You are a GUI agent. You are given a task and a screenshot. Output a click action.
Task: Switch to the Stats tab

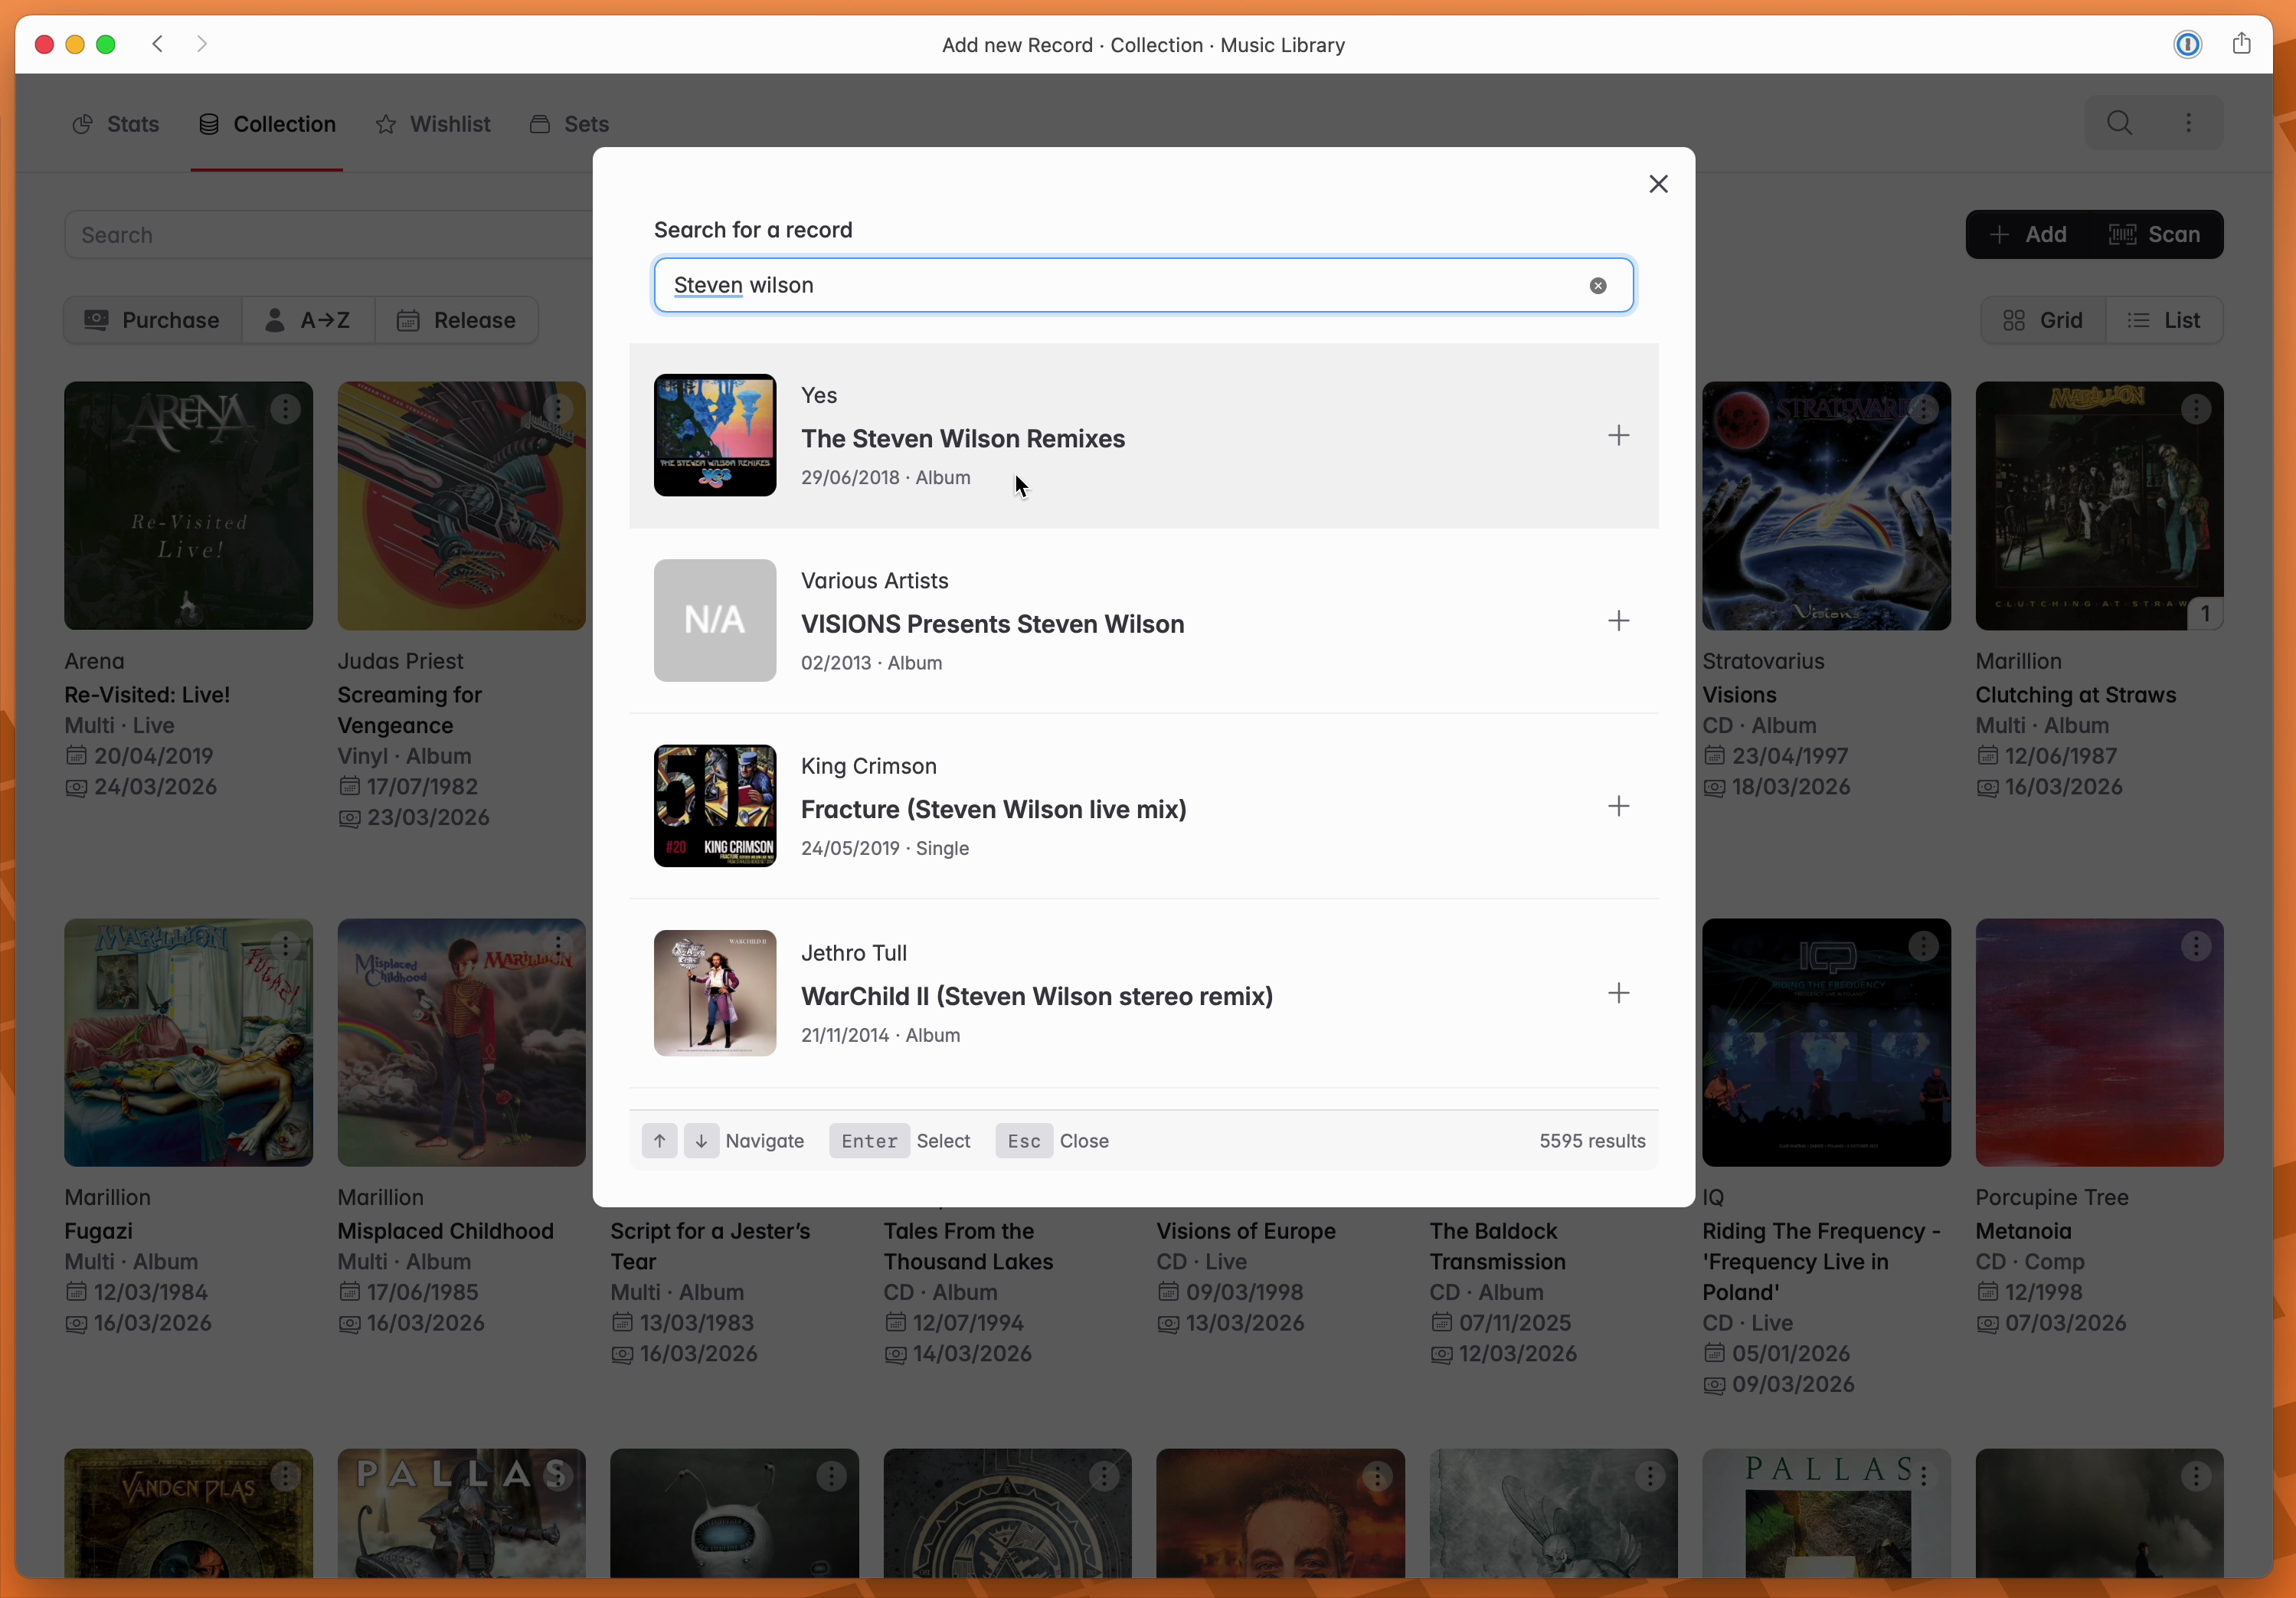pos(116,124)
